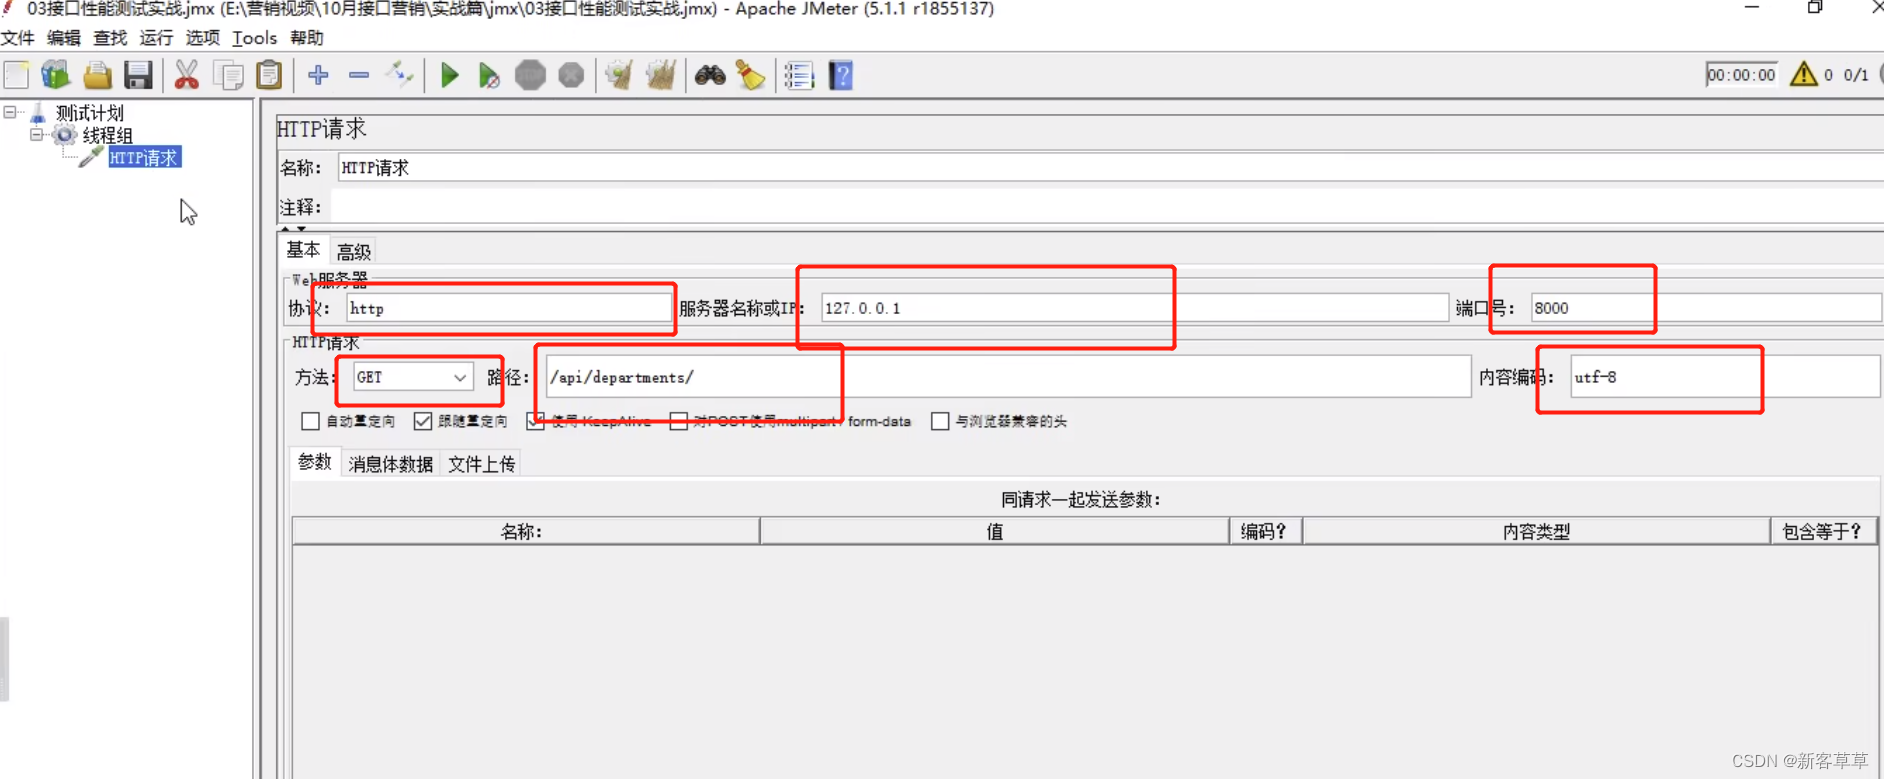
Task: Switch to the 参数 tab
Action: tap(315, 462)
